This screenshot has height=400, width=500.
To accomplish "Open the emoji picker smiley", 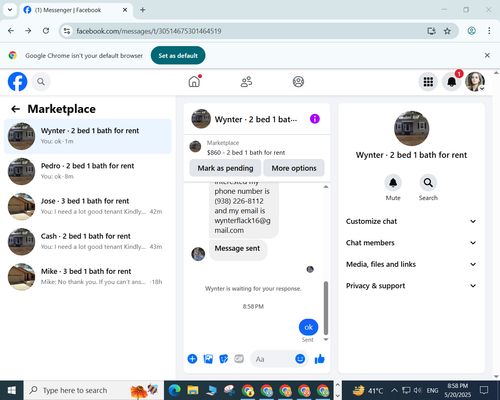I will point(300,359).
